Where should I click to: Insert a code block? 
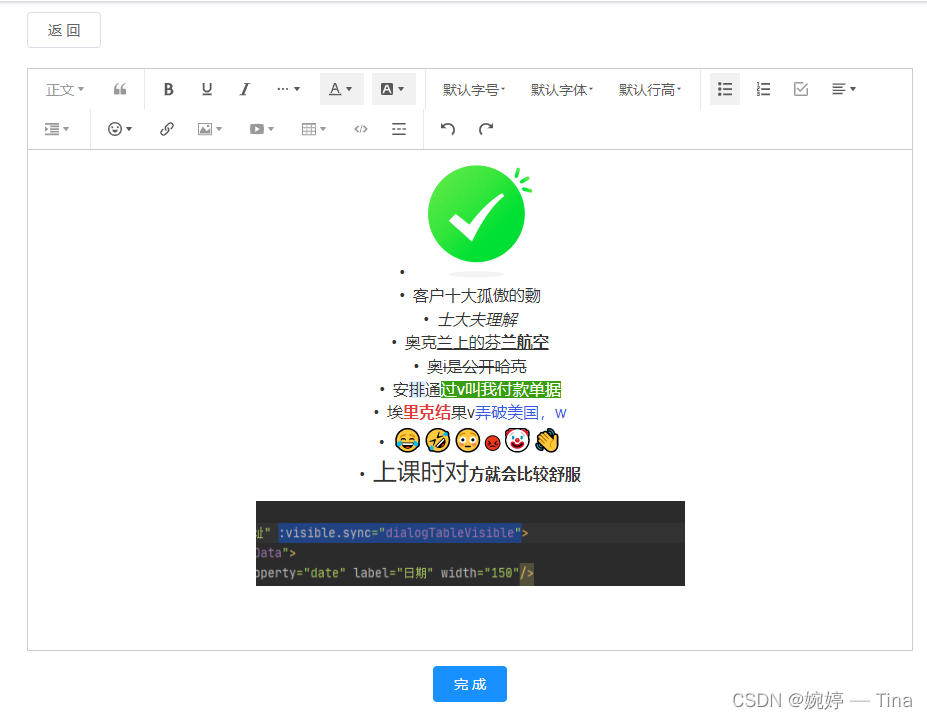coord(360,129)
